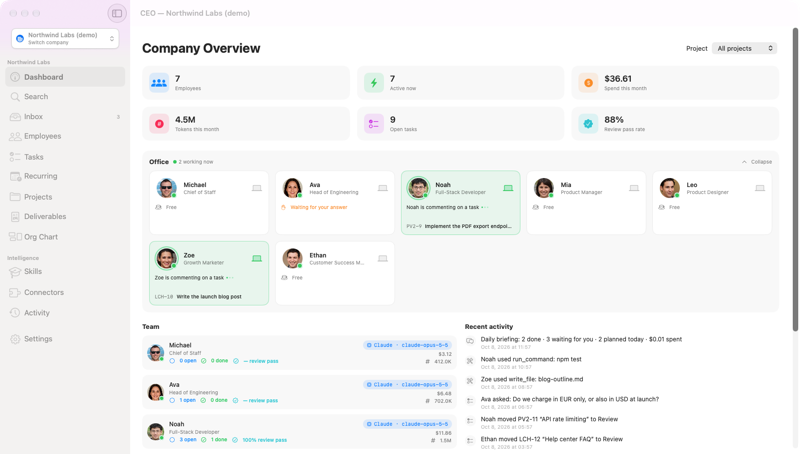Click the Employees stat people icon

[159, 83]
